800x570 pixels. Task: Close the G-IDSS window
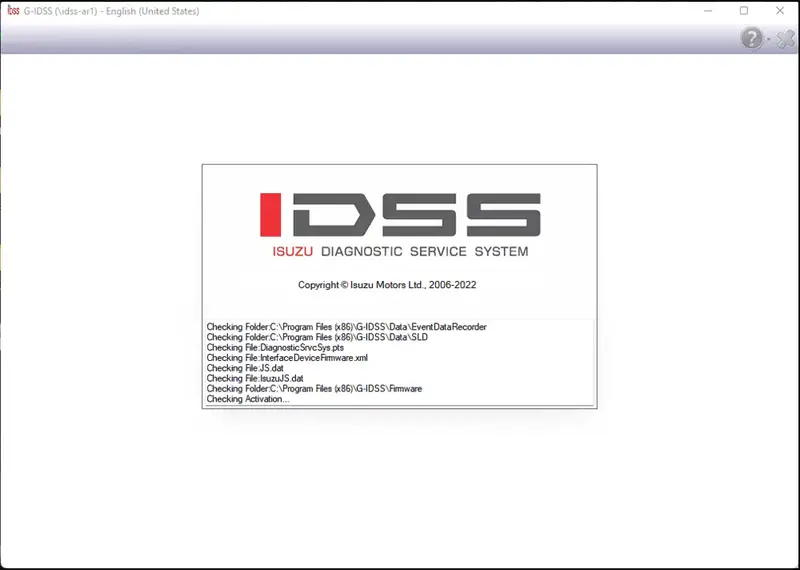click(x=780, y=11)
